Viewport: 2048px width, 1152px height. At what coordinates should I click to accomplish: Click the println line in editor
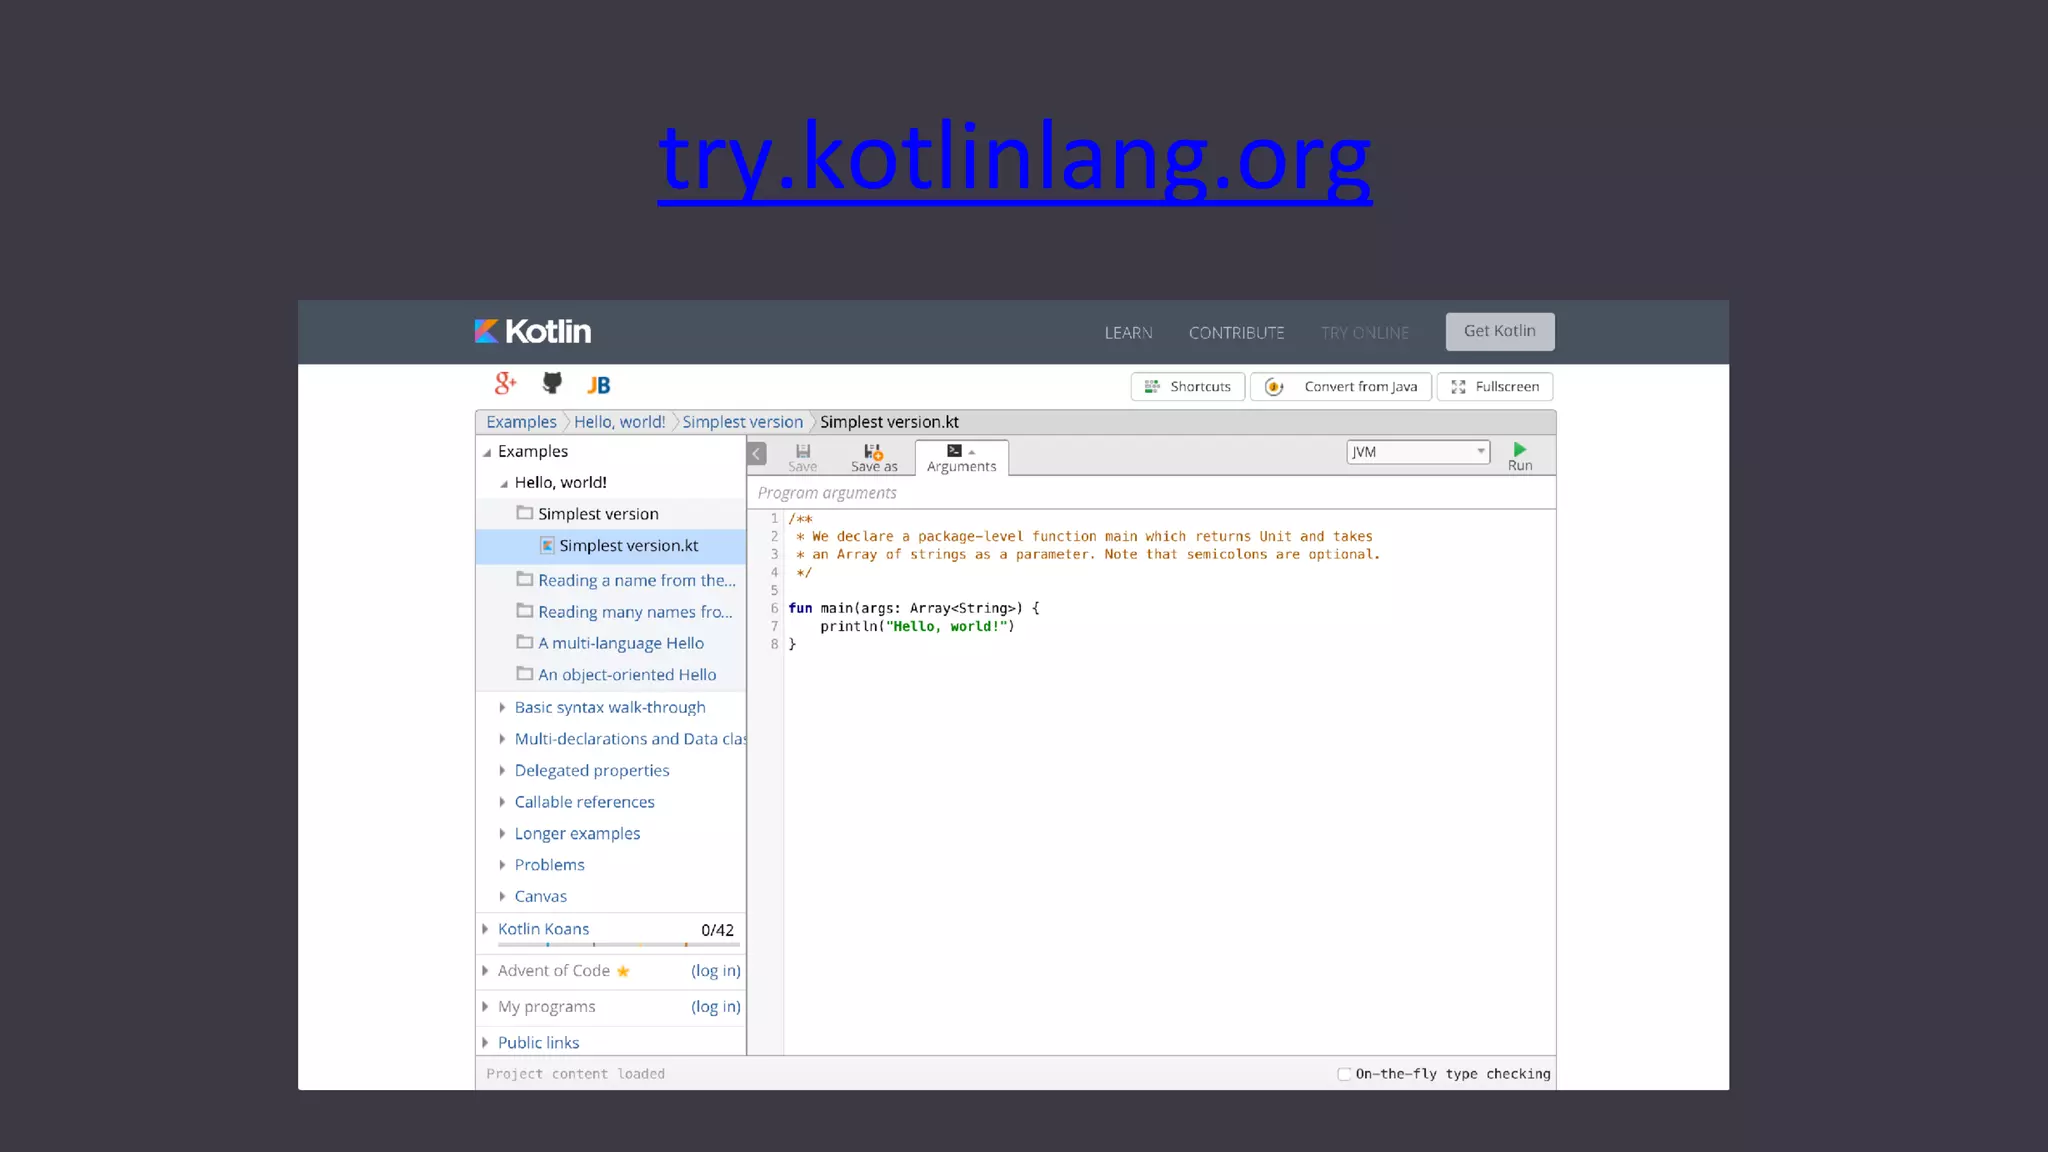coord(917,627)
